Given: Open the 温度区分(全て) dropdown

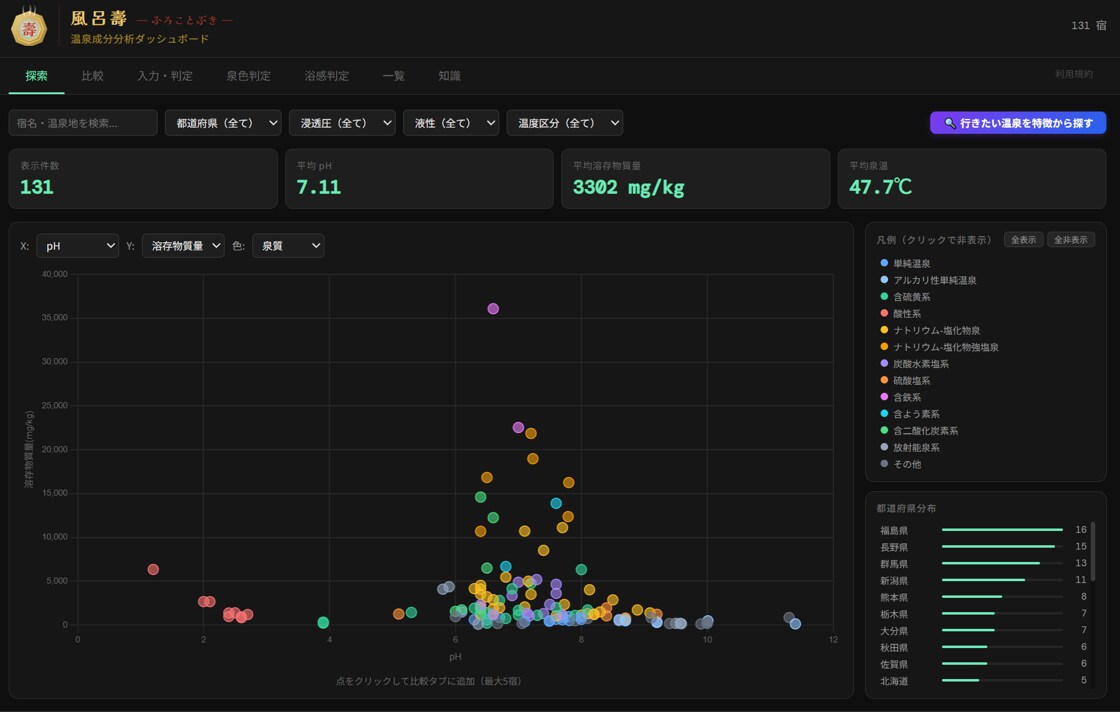Looking at the screenshot, I should pyautogui.click(x=564, y=123).
